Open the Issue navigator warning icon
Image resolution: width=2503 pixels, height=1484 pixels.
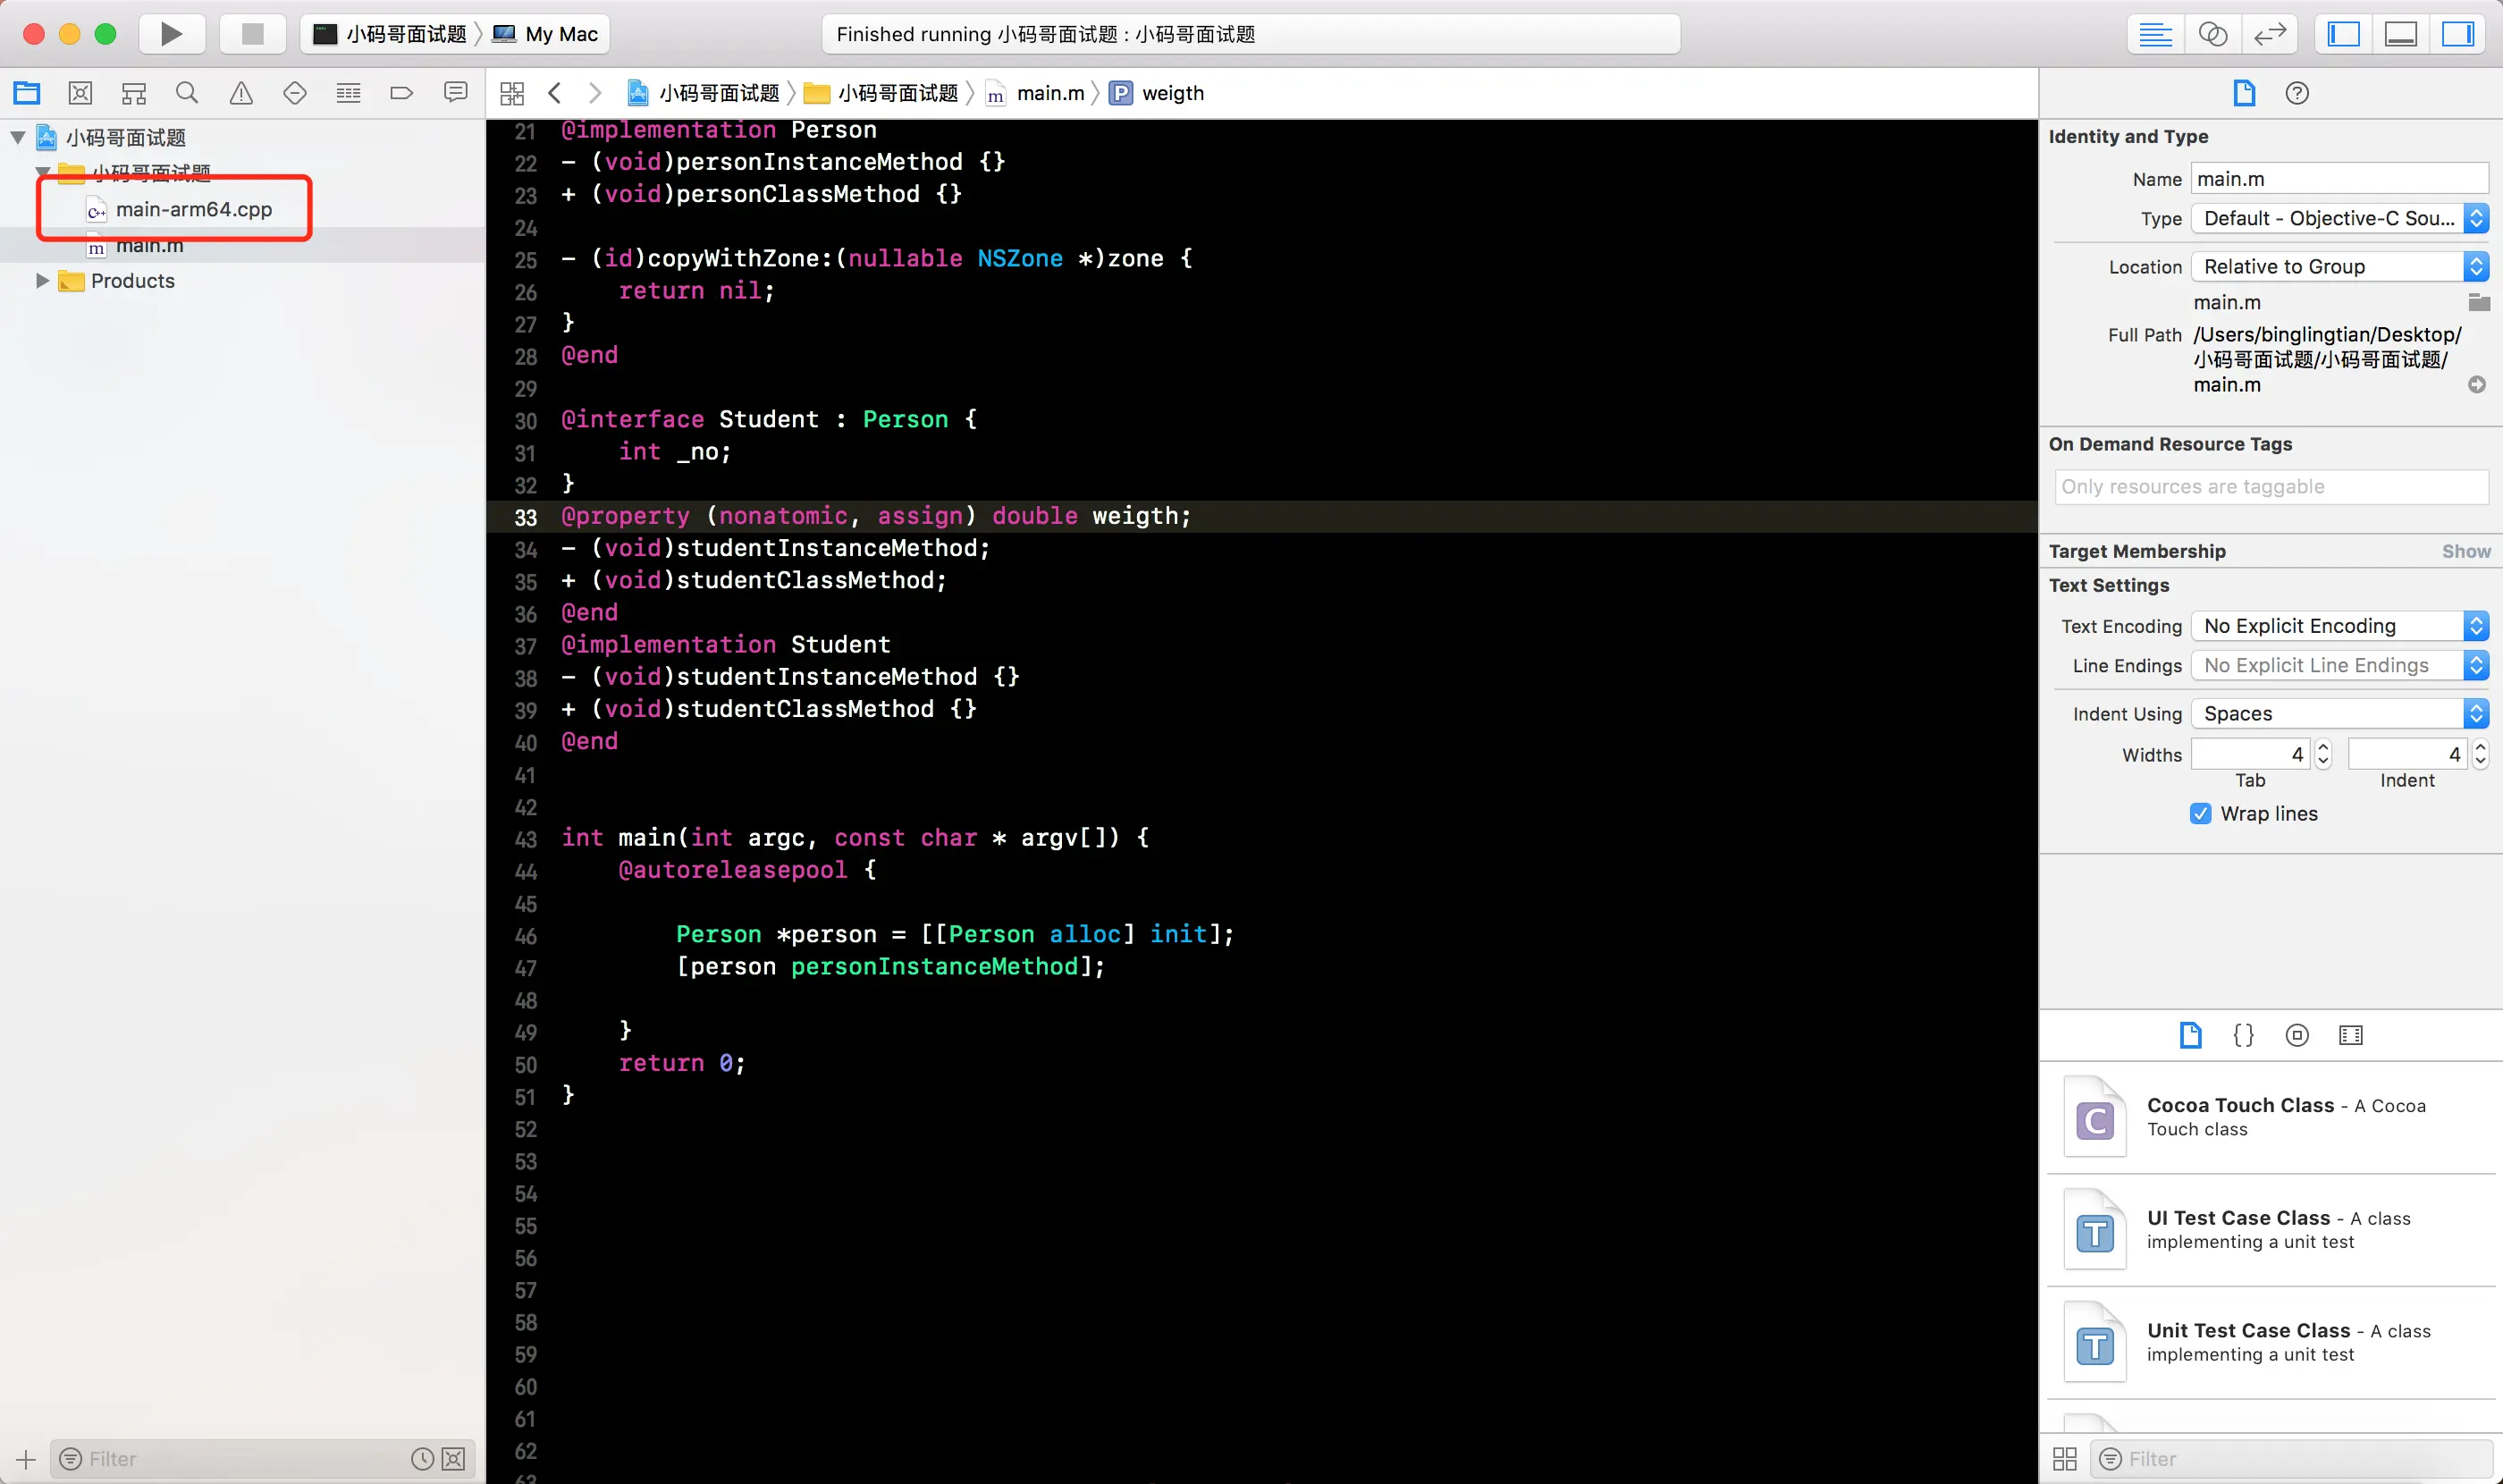(241, 93)
